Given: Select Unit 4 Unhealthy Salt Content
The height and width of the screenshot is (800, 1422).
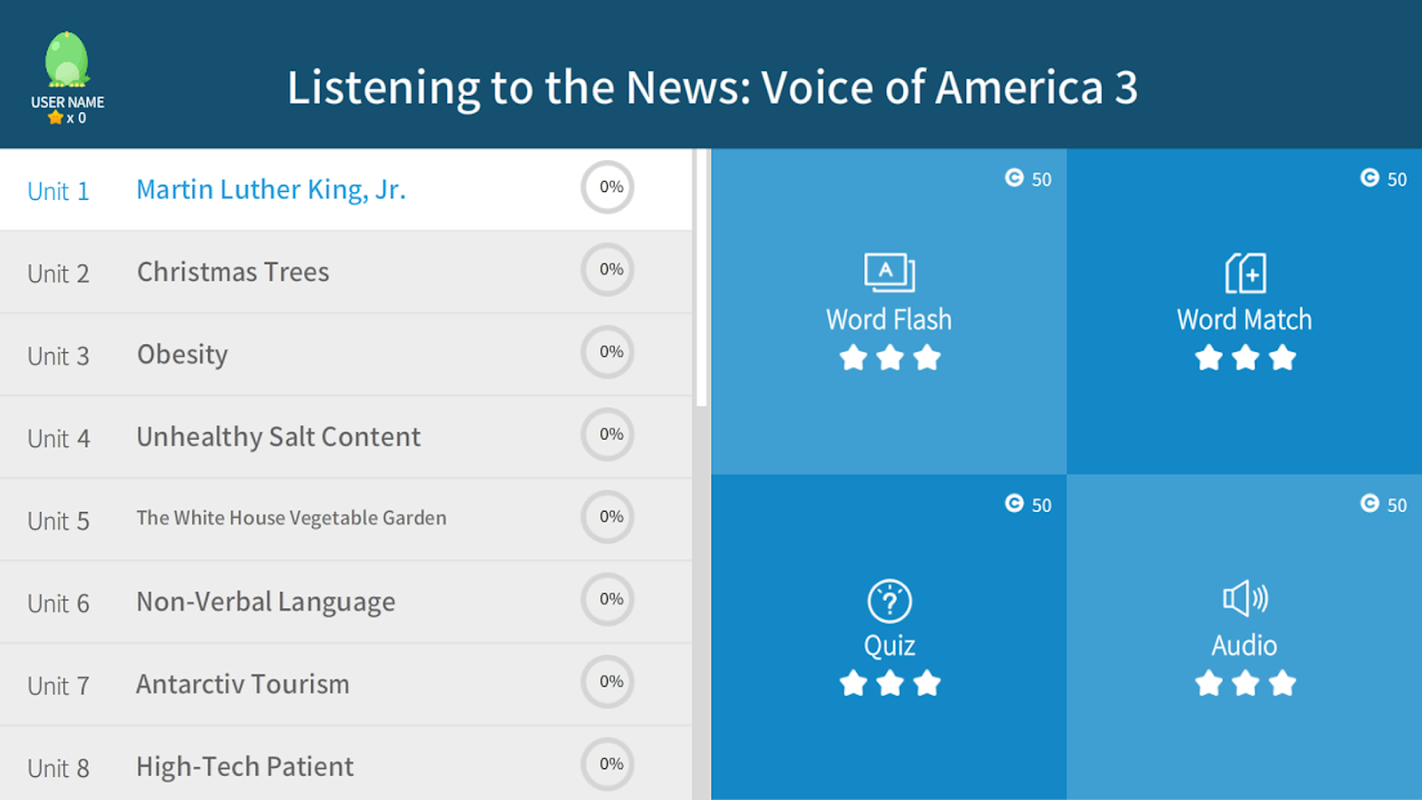Looking at the screenshot, I should (346, 437).
